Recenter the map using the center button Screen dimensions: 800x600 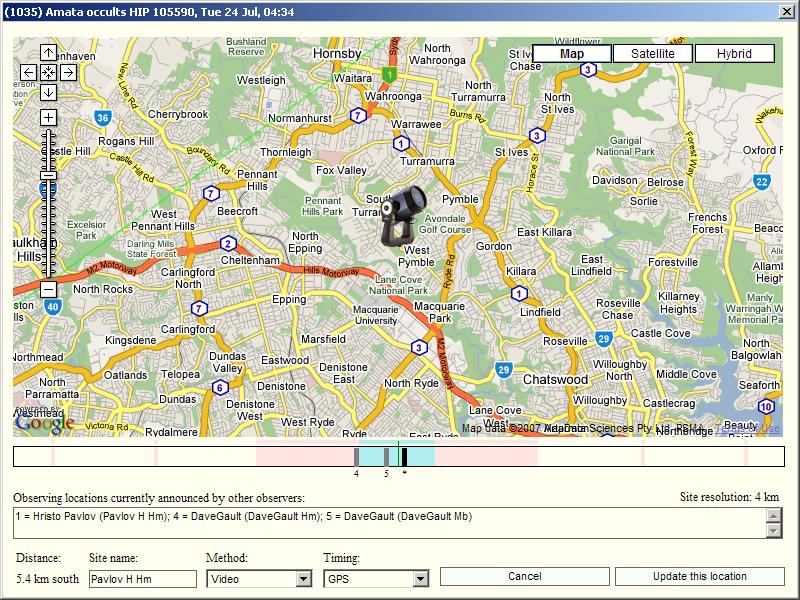click(x=48, y=72)
